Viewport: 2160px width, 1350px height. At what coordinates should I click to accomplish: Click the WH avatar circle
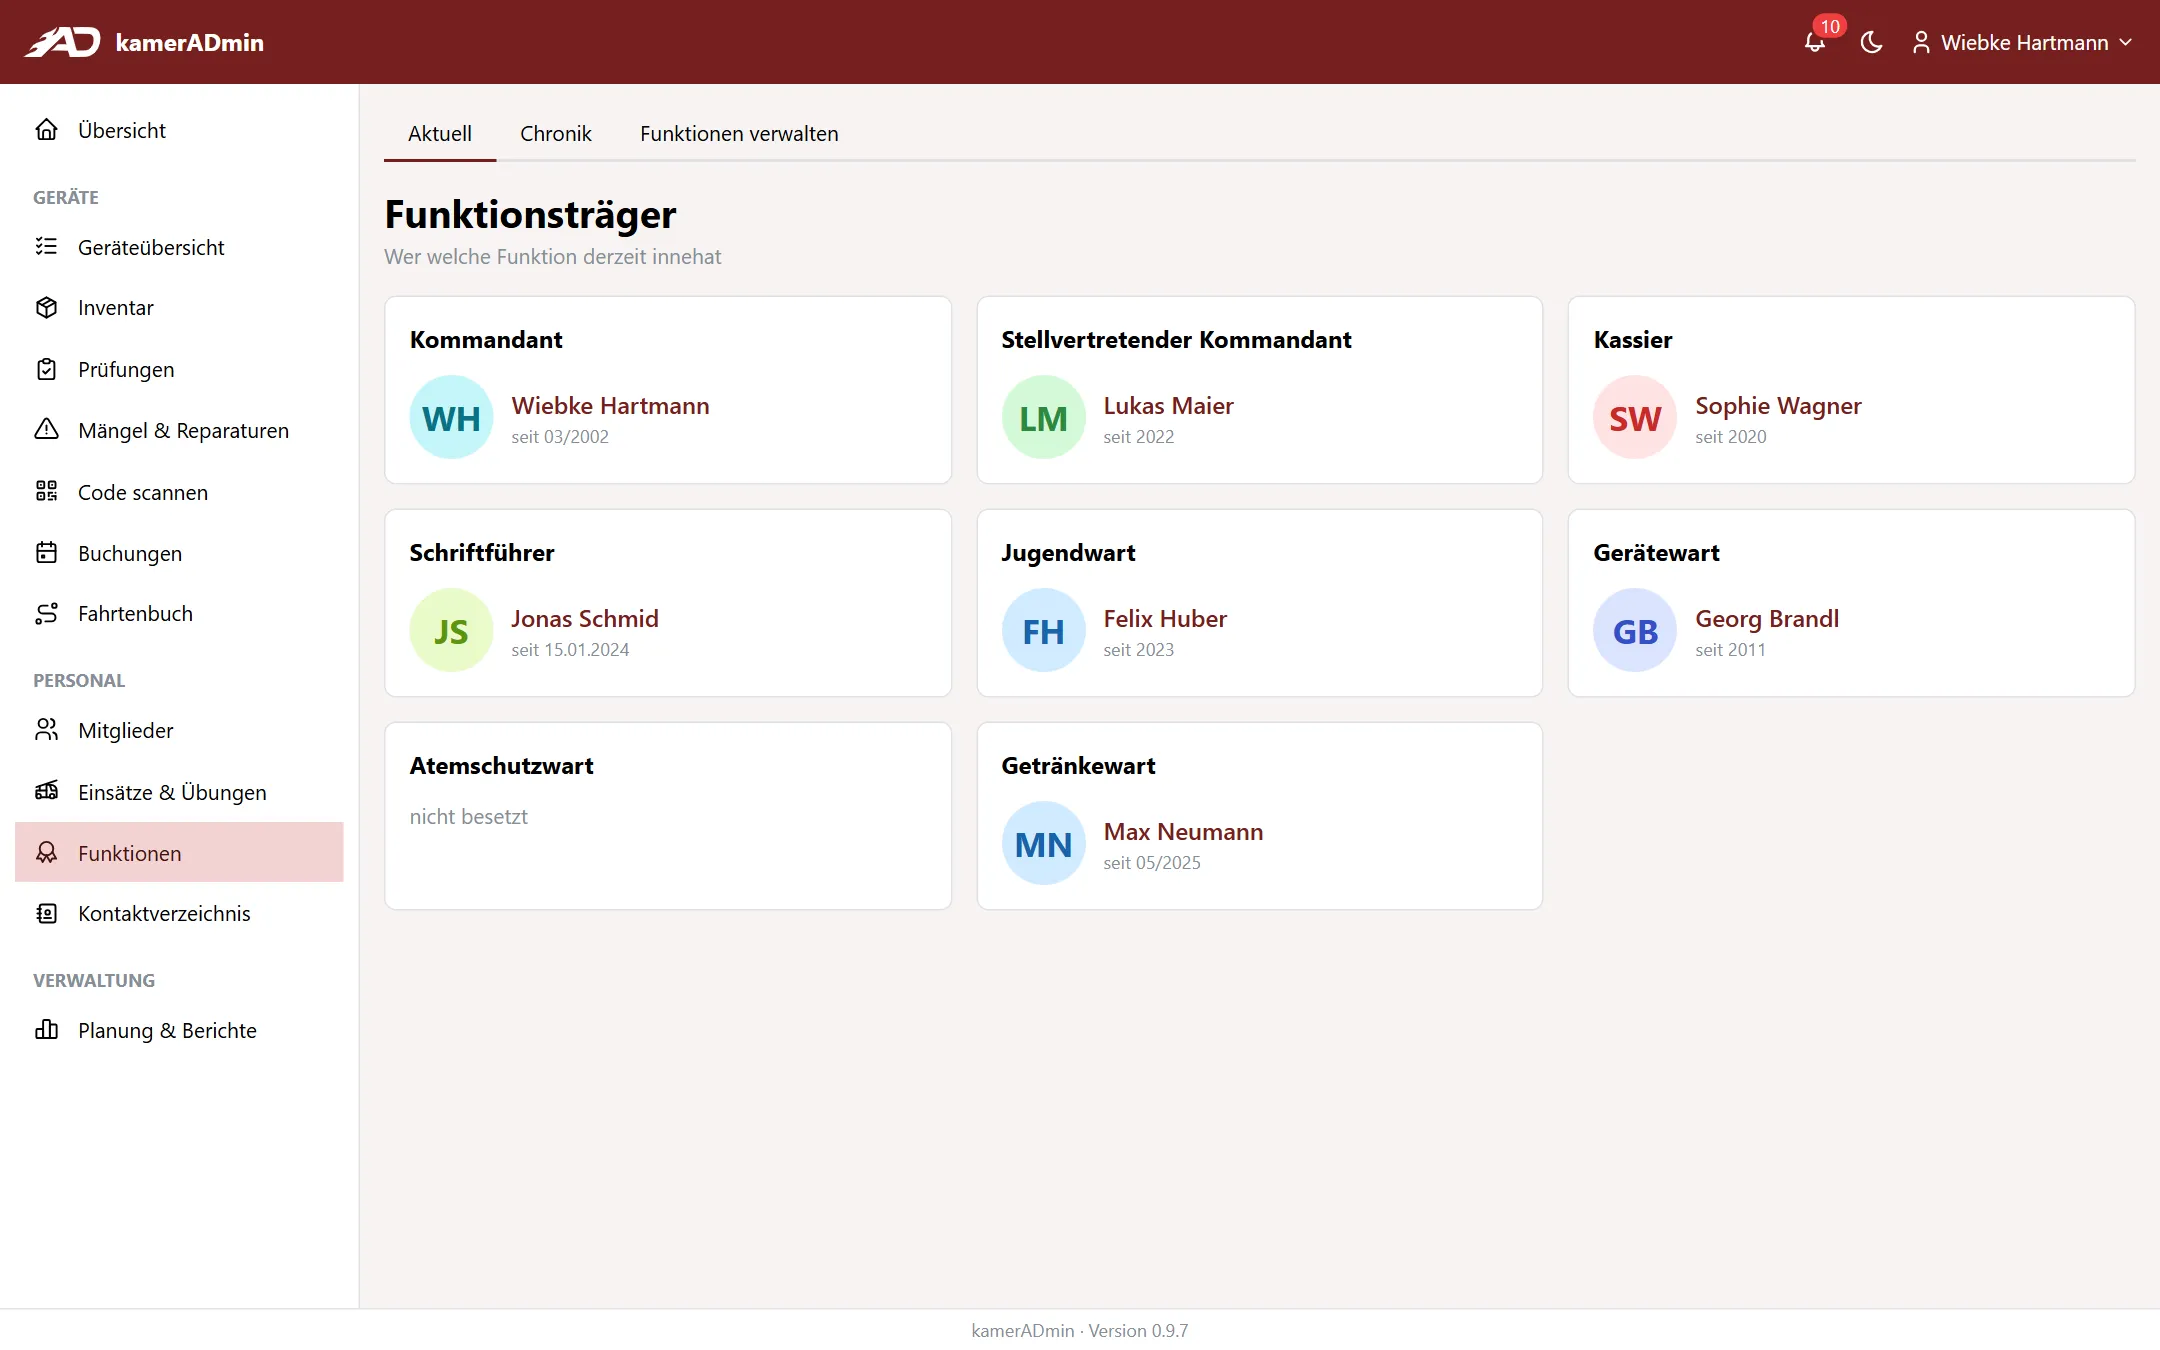point(451,417)
